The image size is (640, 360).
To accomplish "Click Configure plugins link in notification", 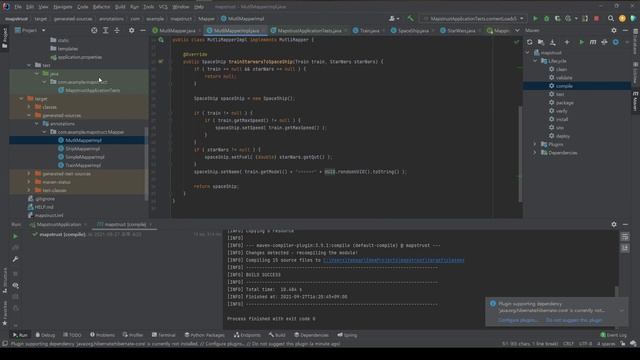I will point(518,320).
